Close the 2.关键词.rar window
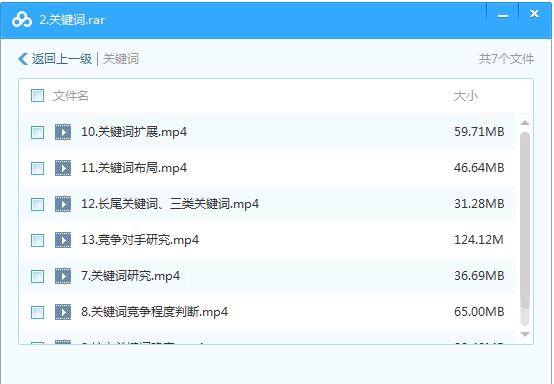Viewport: 554px width, 384px height. [x=534, y=13]
